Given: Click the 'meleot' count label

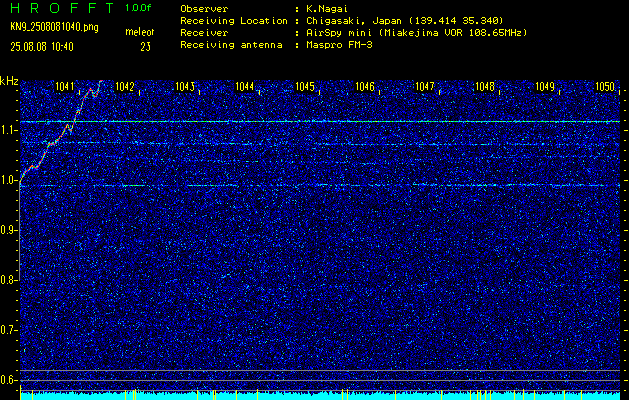Looking at the screenshot, I should (x=139, y=32).
